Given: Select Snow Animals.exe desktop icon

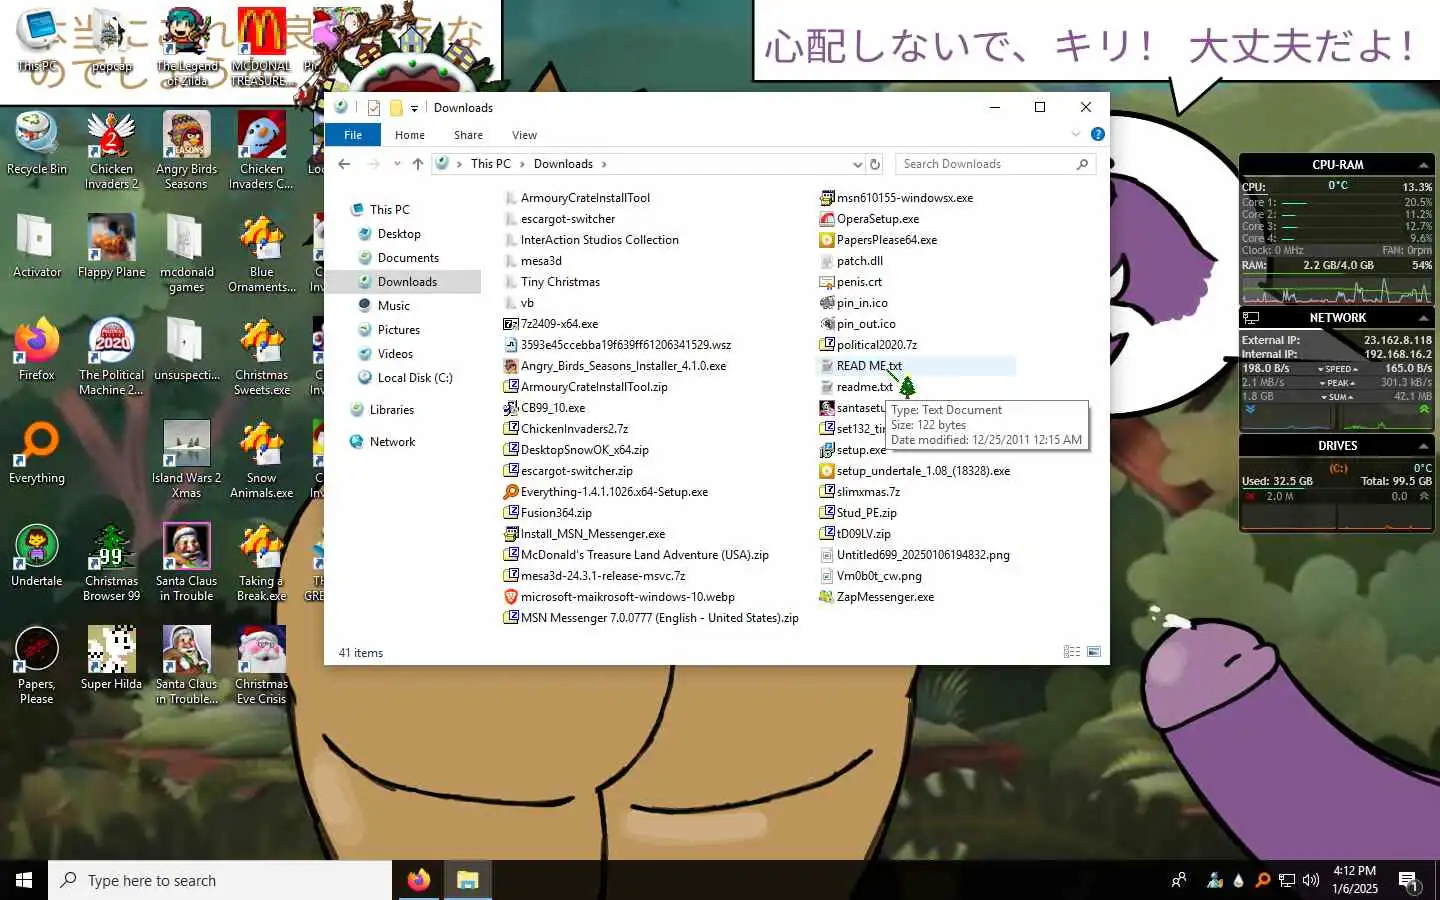Looking at the screenshot, I should 261,459.
